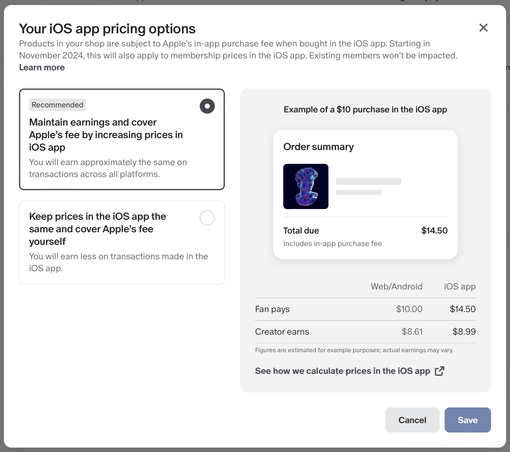
Task: Click the Recommended badge
Action: click(x=57, y=105)
